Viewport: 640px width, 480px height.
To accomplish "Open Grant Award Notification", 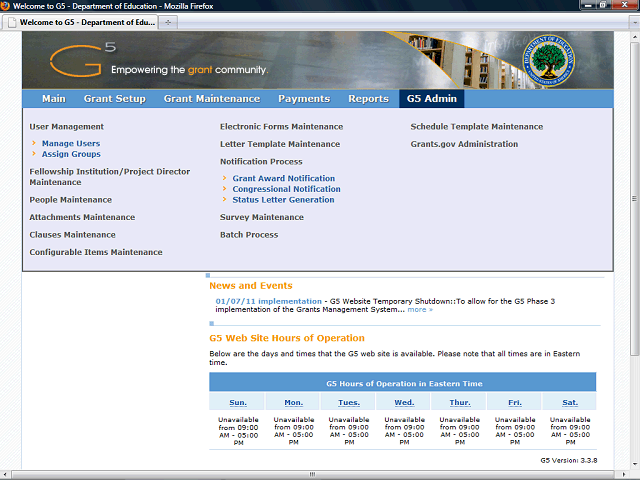I will pos(283,179).
